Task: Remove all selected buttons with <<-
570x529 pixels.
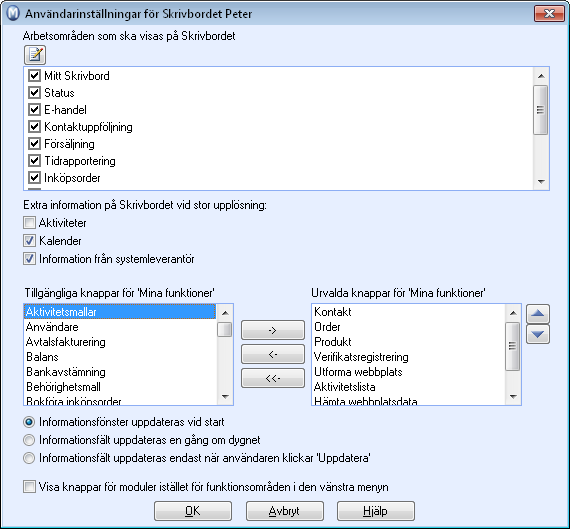Action: [x=273, y=378]
